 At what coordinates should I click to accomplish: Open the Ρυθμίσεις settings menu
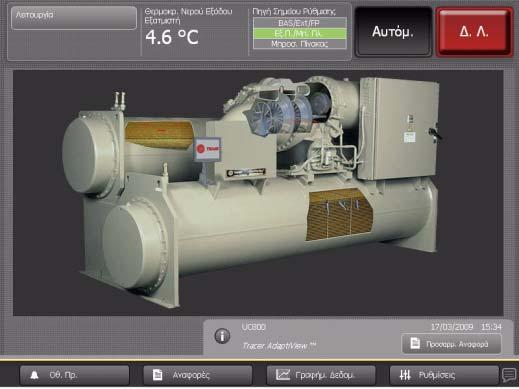444,375
